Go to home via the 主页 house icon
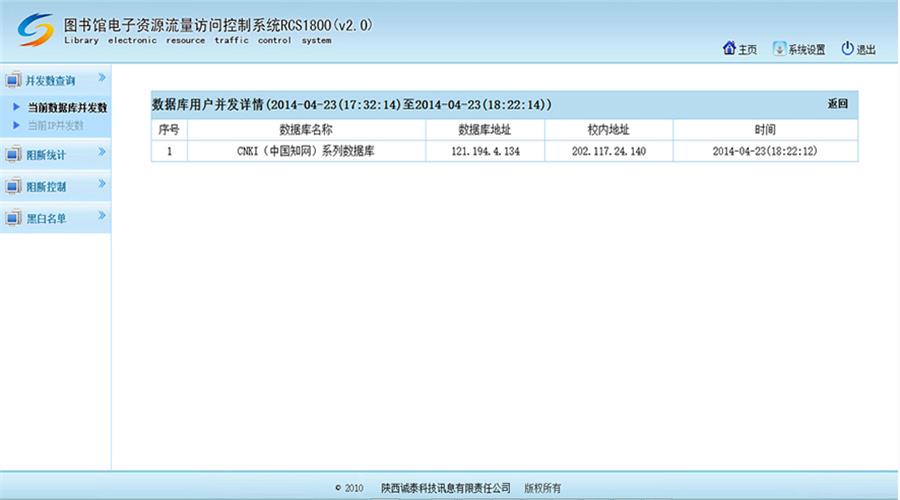 [x=728, y=49]
